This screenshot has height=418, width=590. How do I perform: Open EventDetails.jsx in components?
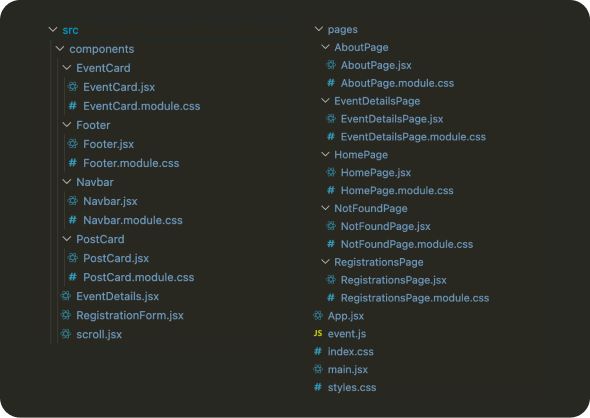click(117, 296)
